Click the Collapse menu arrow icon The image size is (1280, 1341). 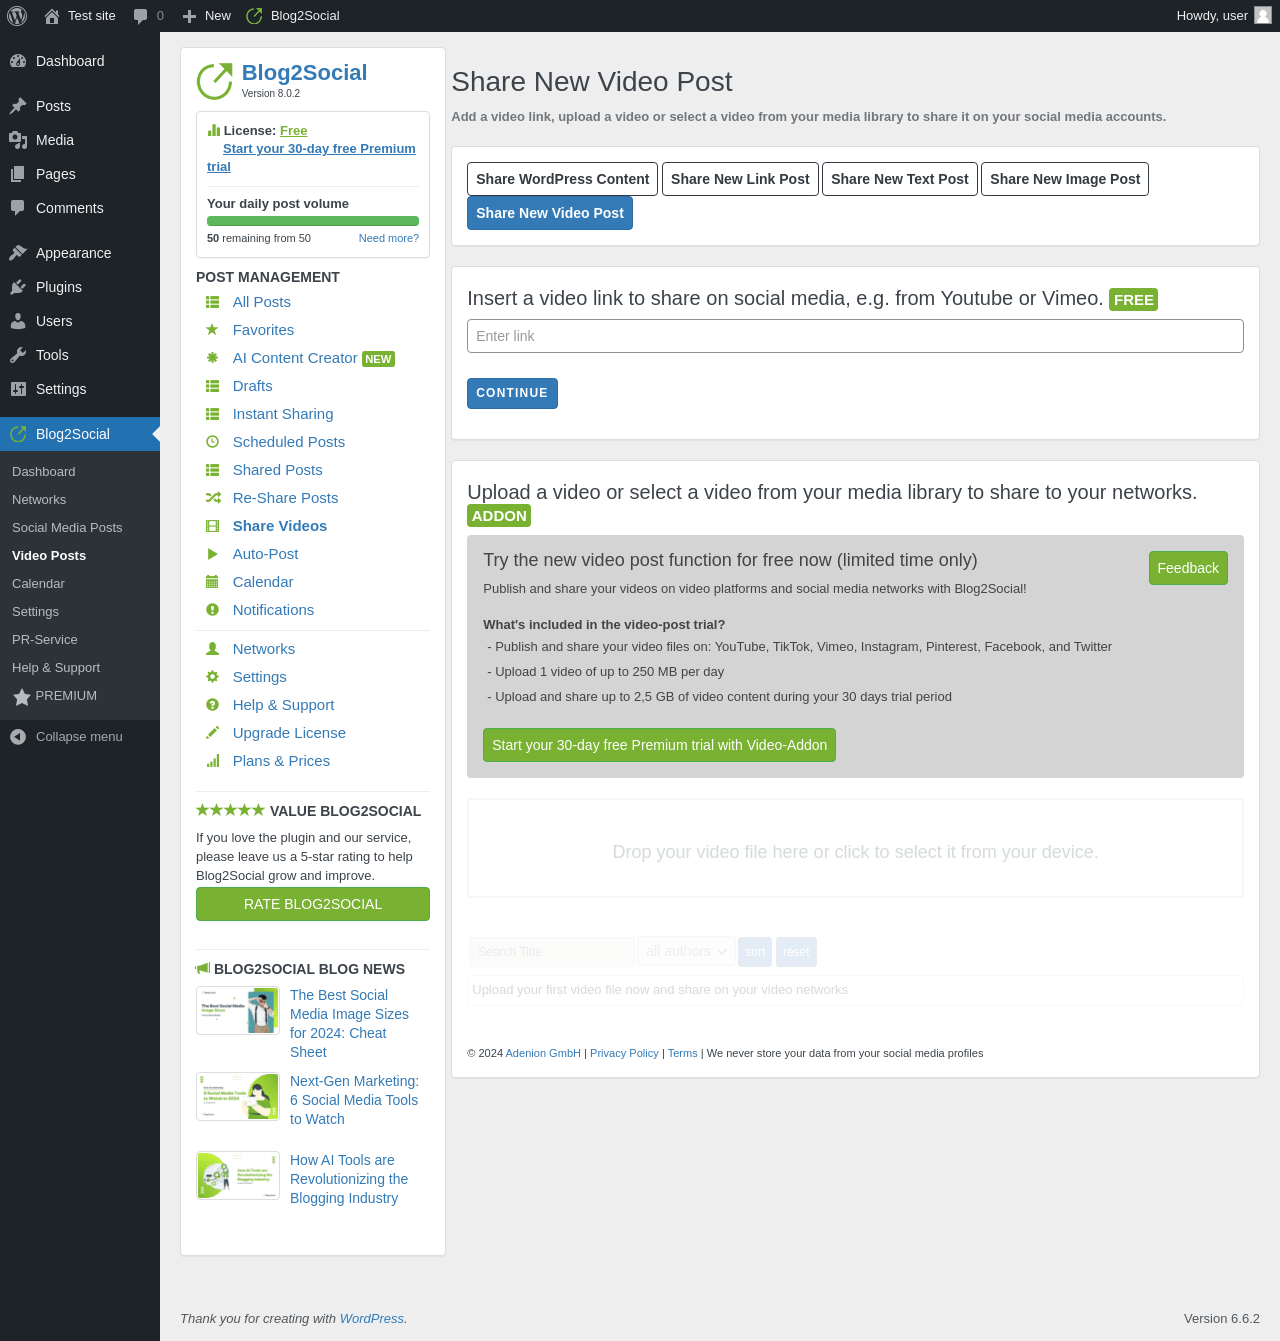18,737
